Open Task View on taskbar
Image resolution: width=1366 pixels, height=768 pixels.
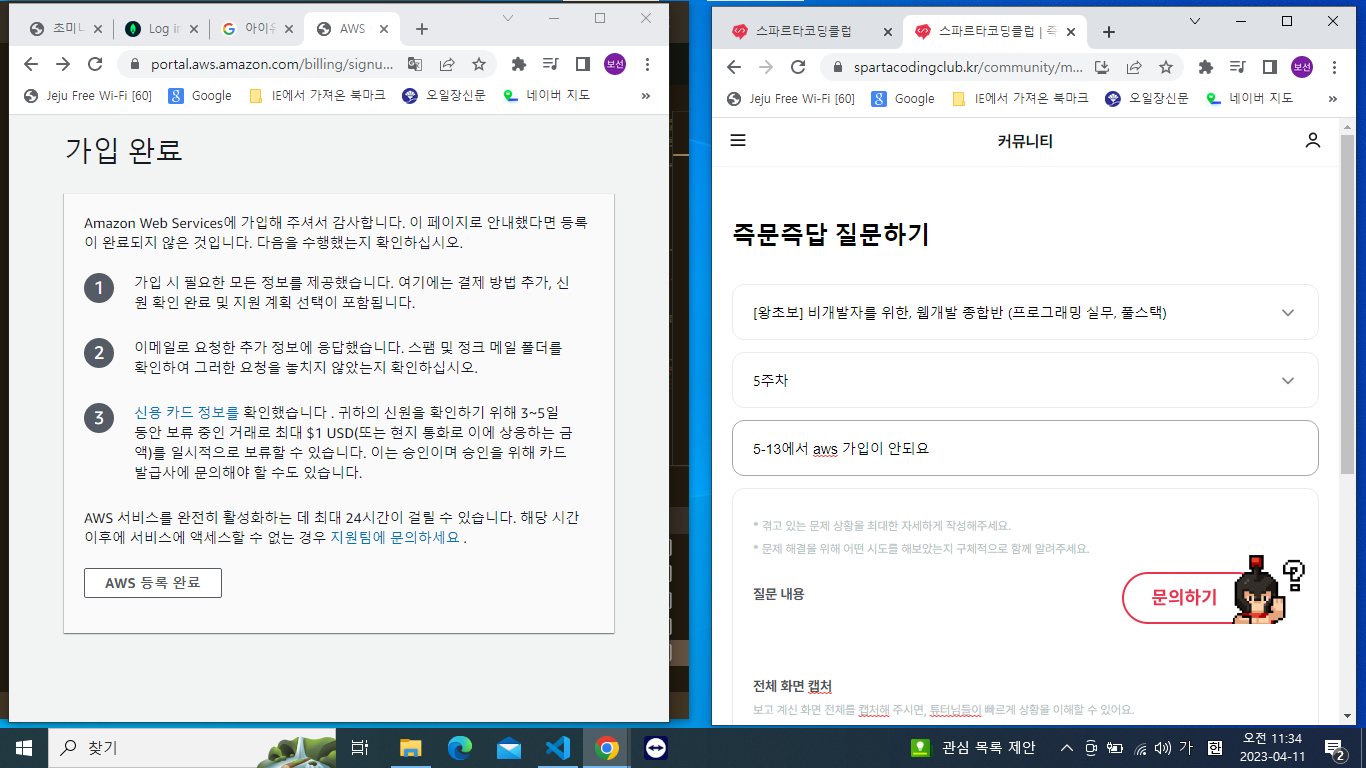361,747
